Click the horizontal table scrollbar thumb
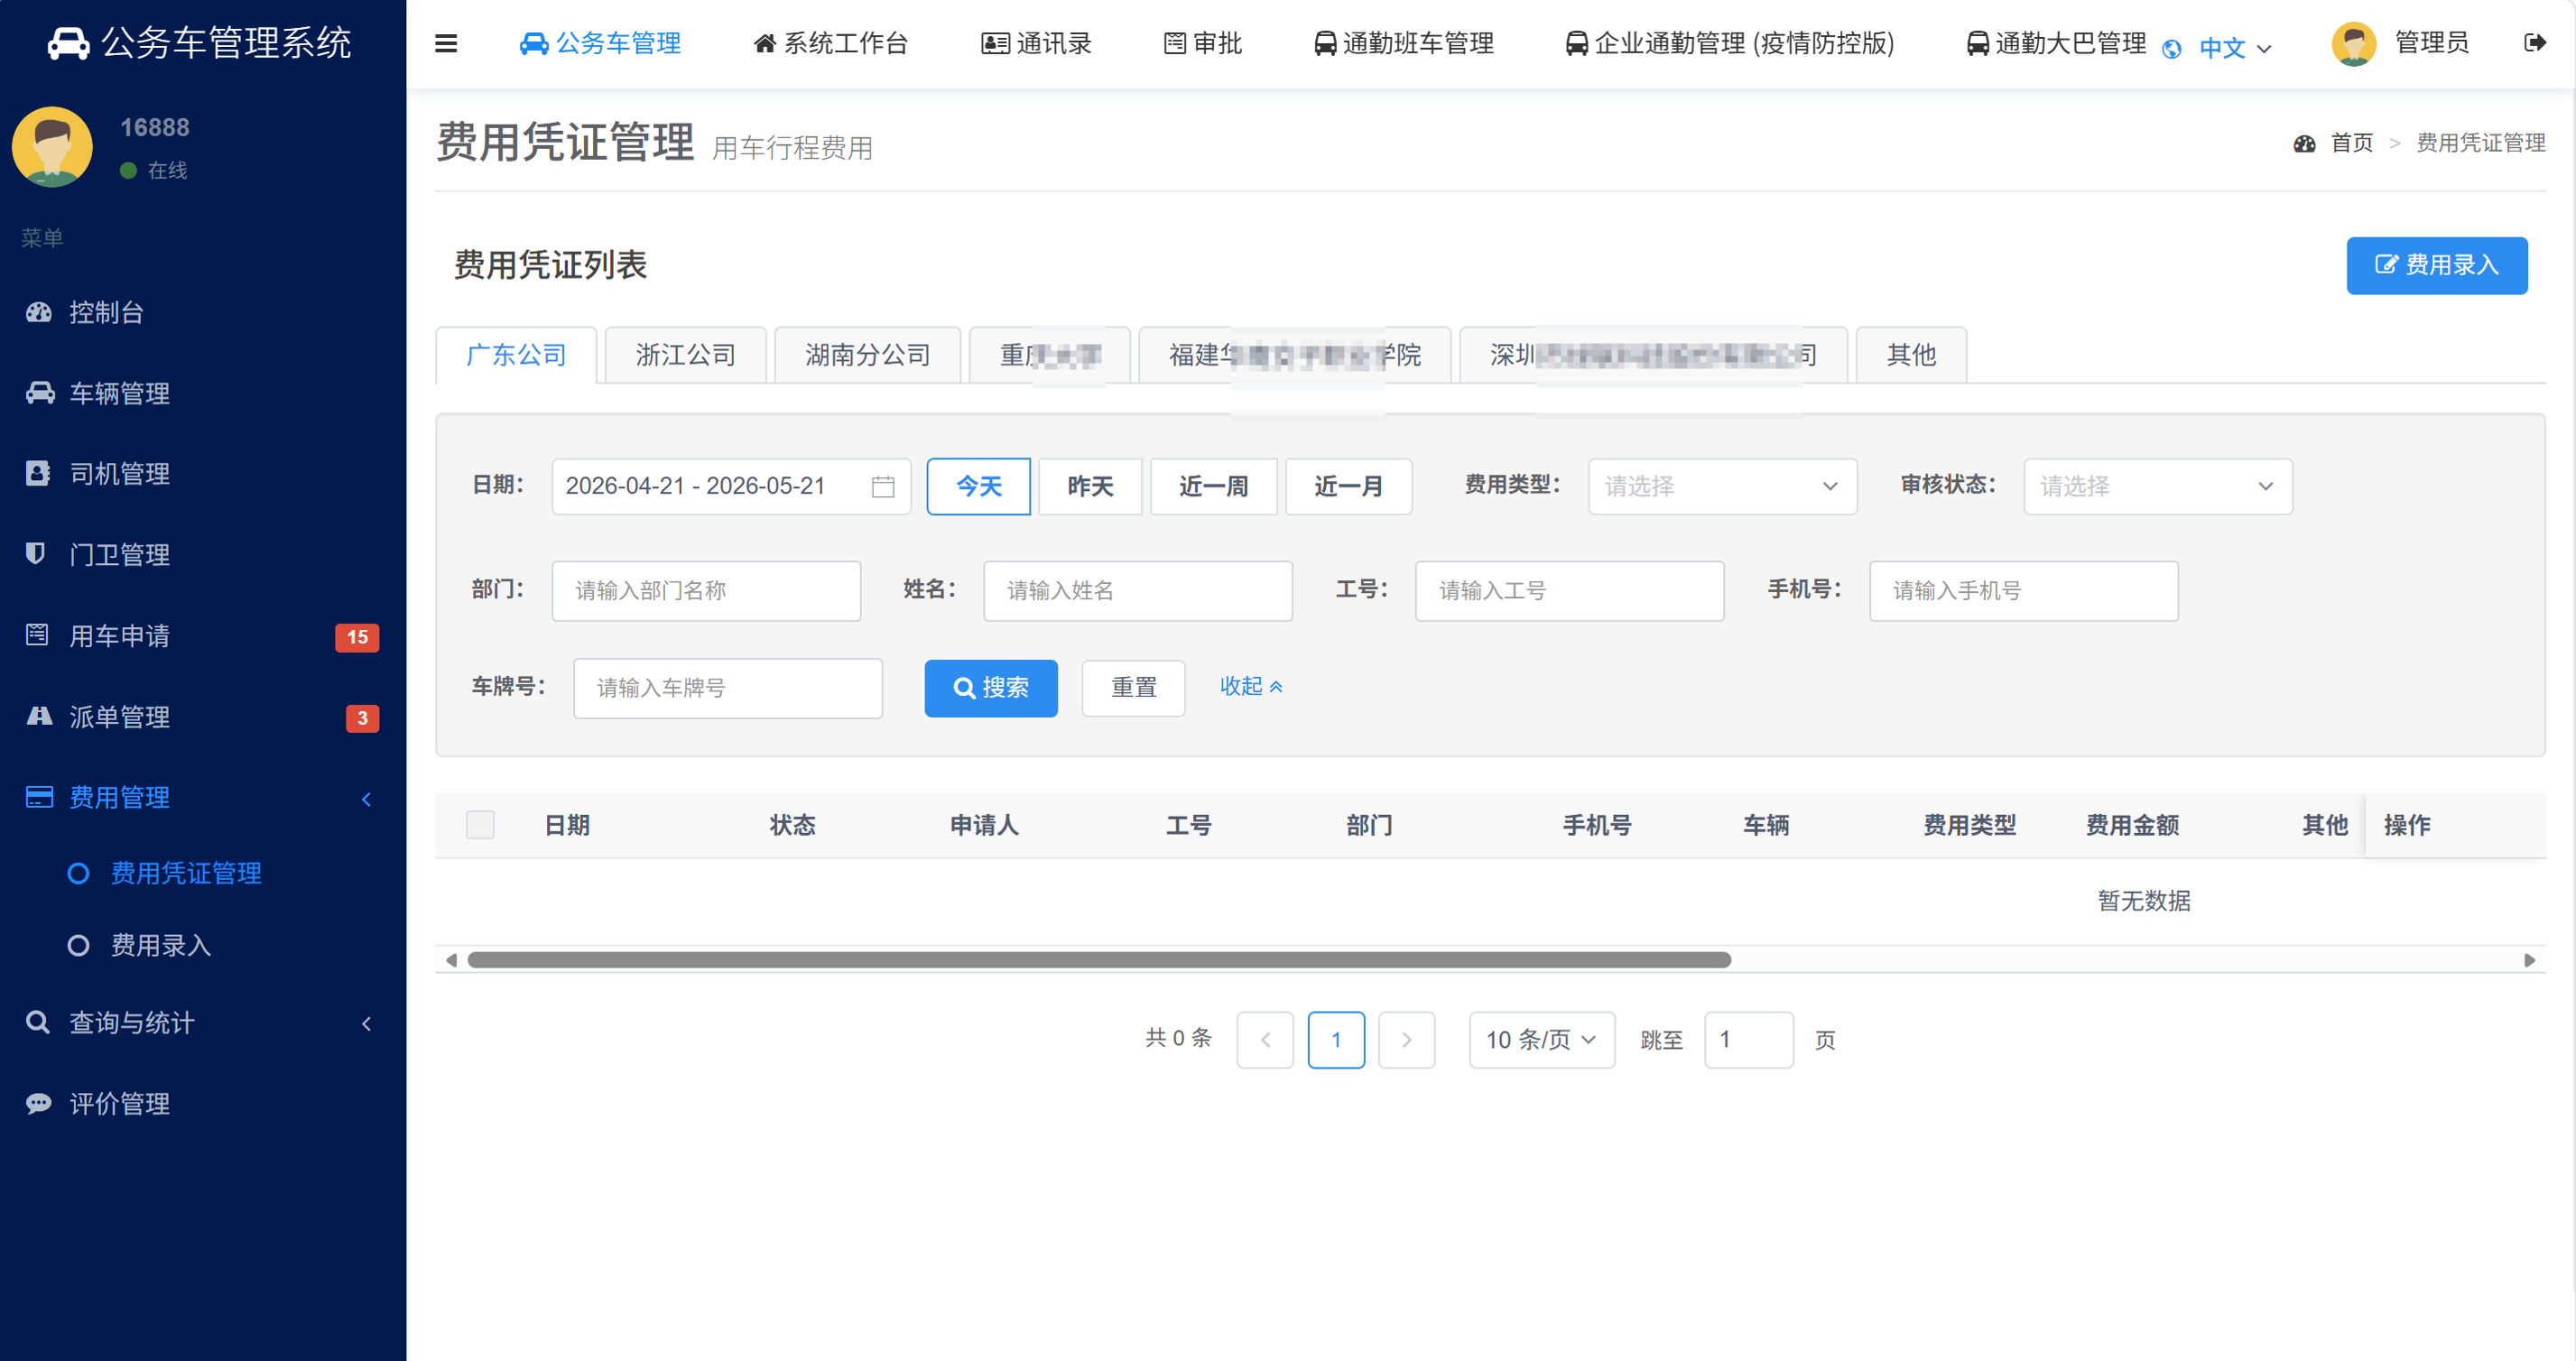 (x=1099, y=961)
